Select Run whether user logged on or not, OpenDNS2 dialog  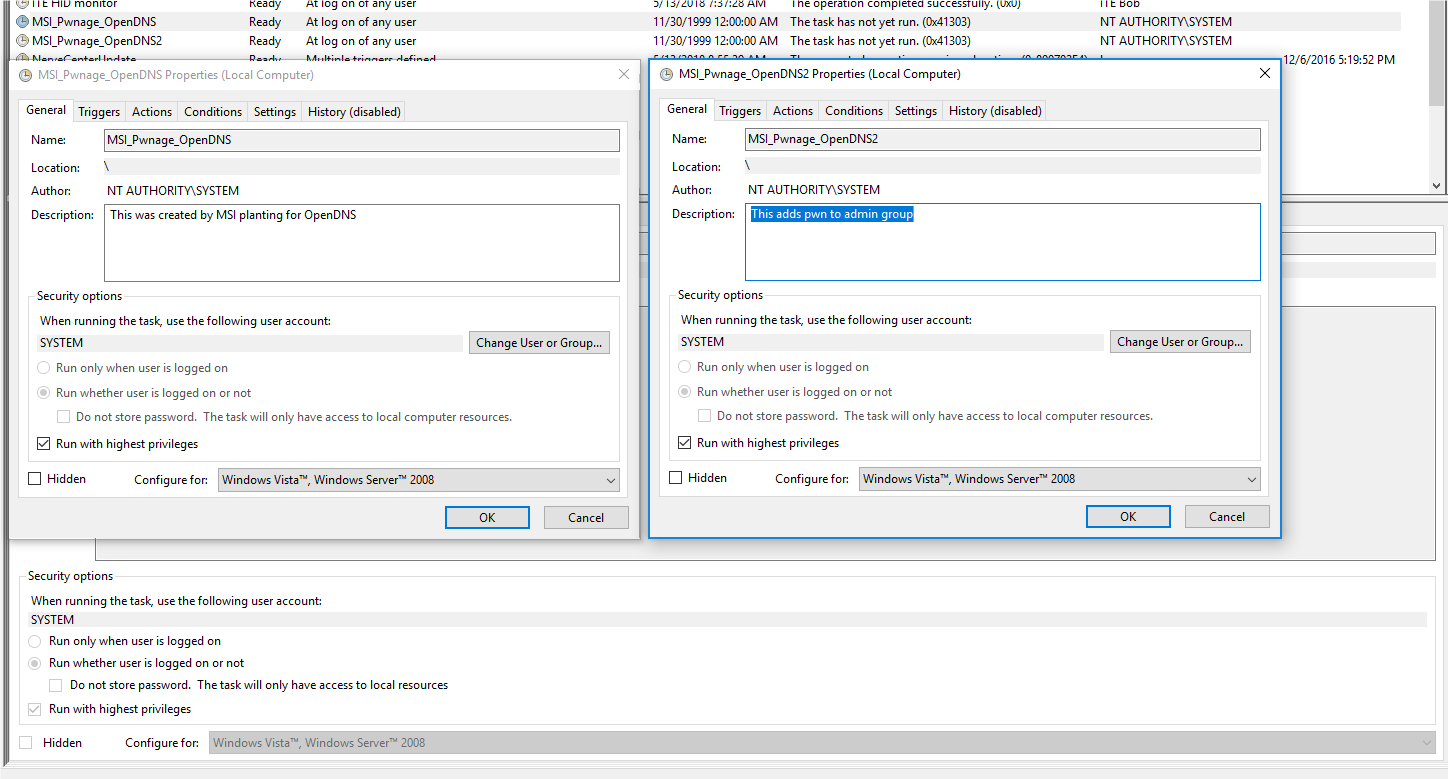point(684,392)
